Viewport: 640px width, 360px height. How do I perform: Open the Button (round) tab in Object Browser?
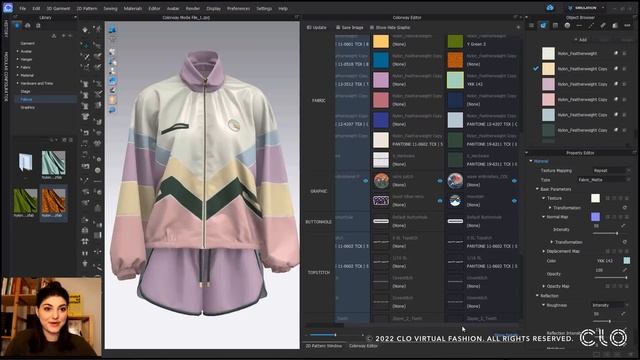(567, 25)
